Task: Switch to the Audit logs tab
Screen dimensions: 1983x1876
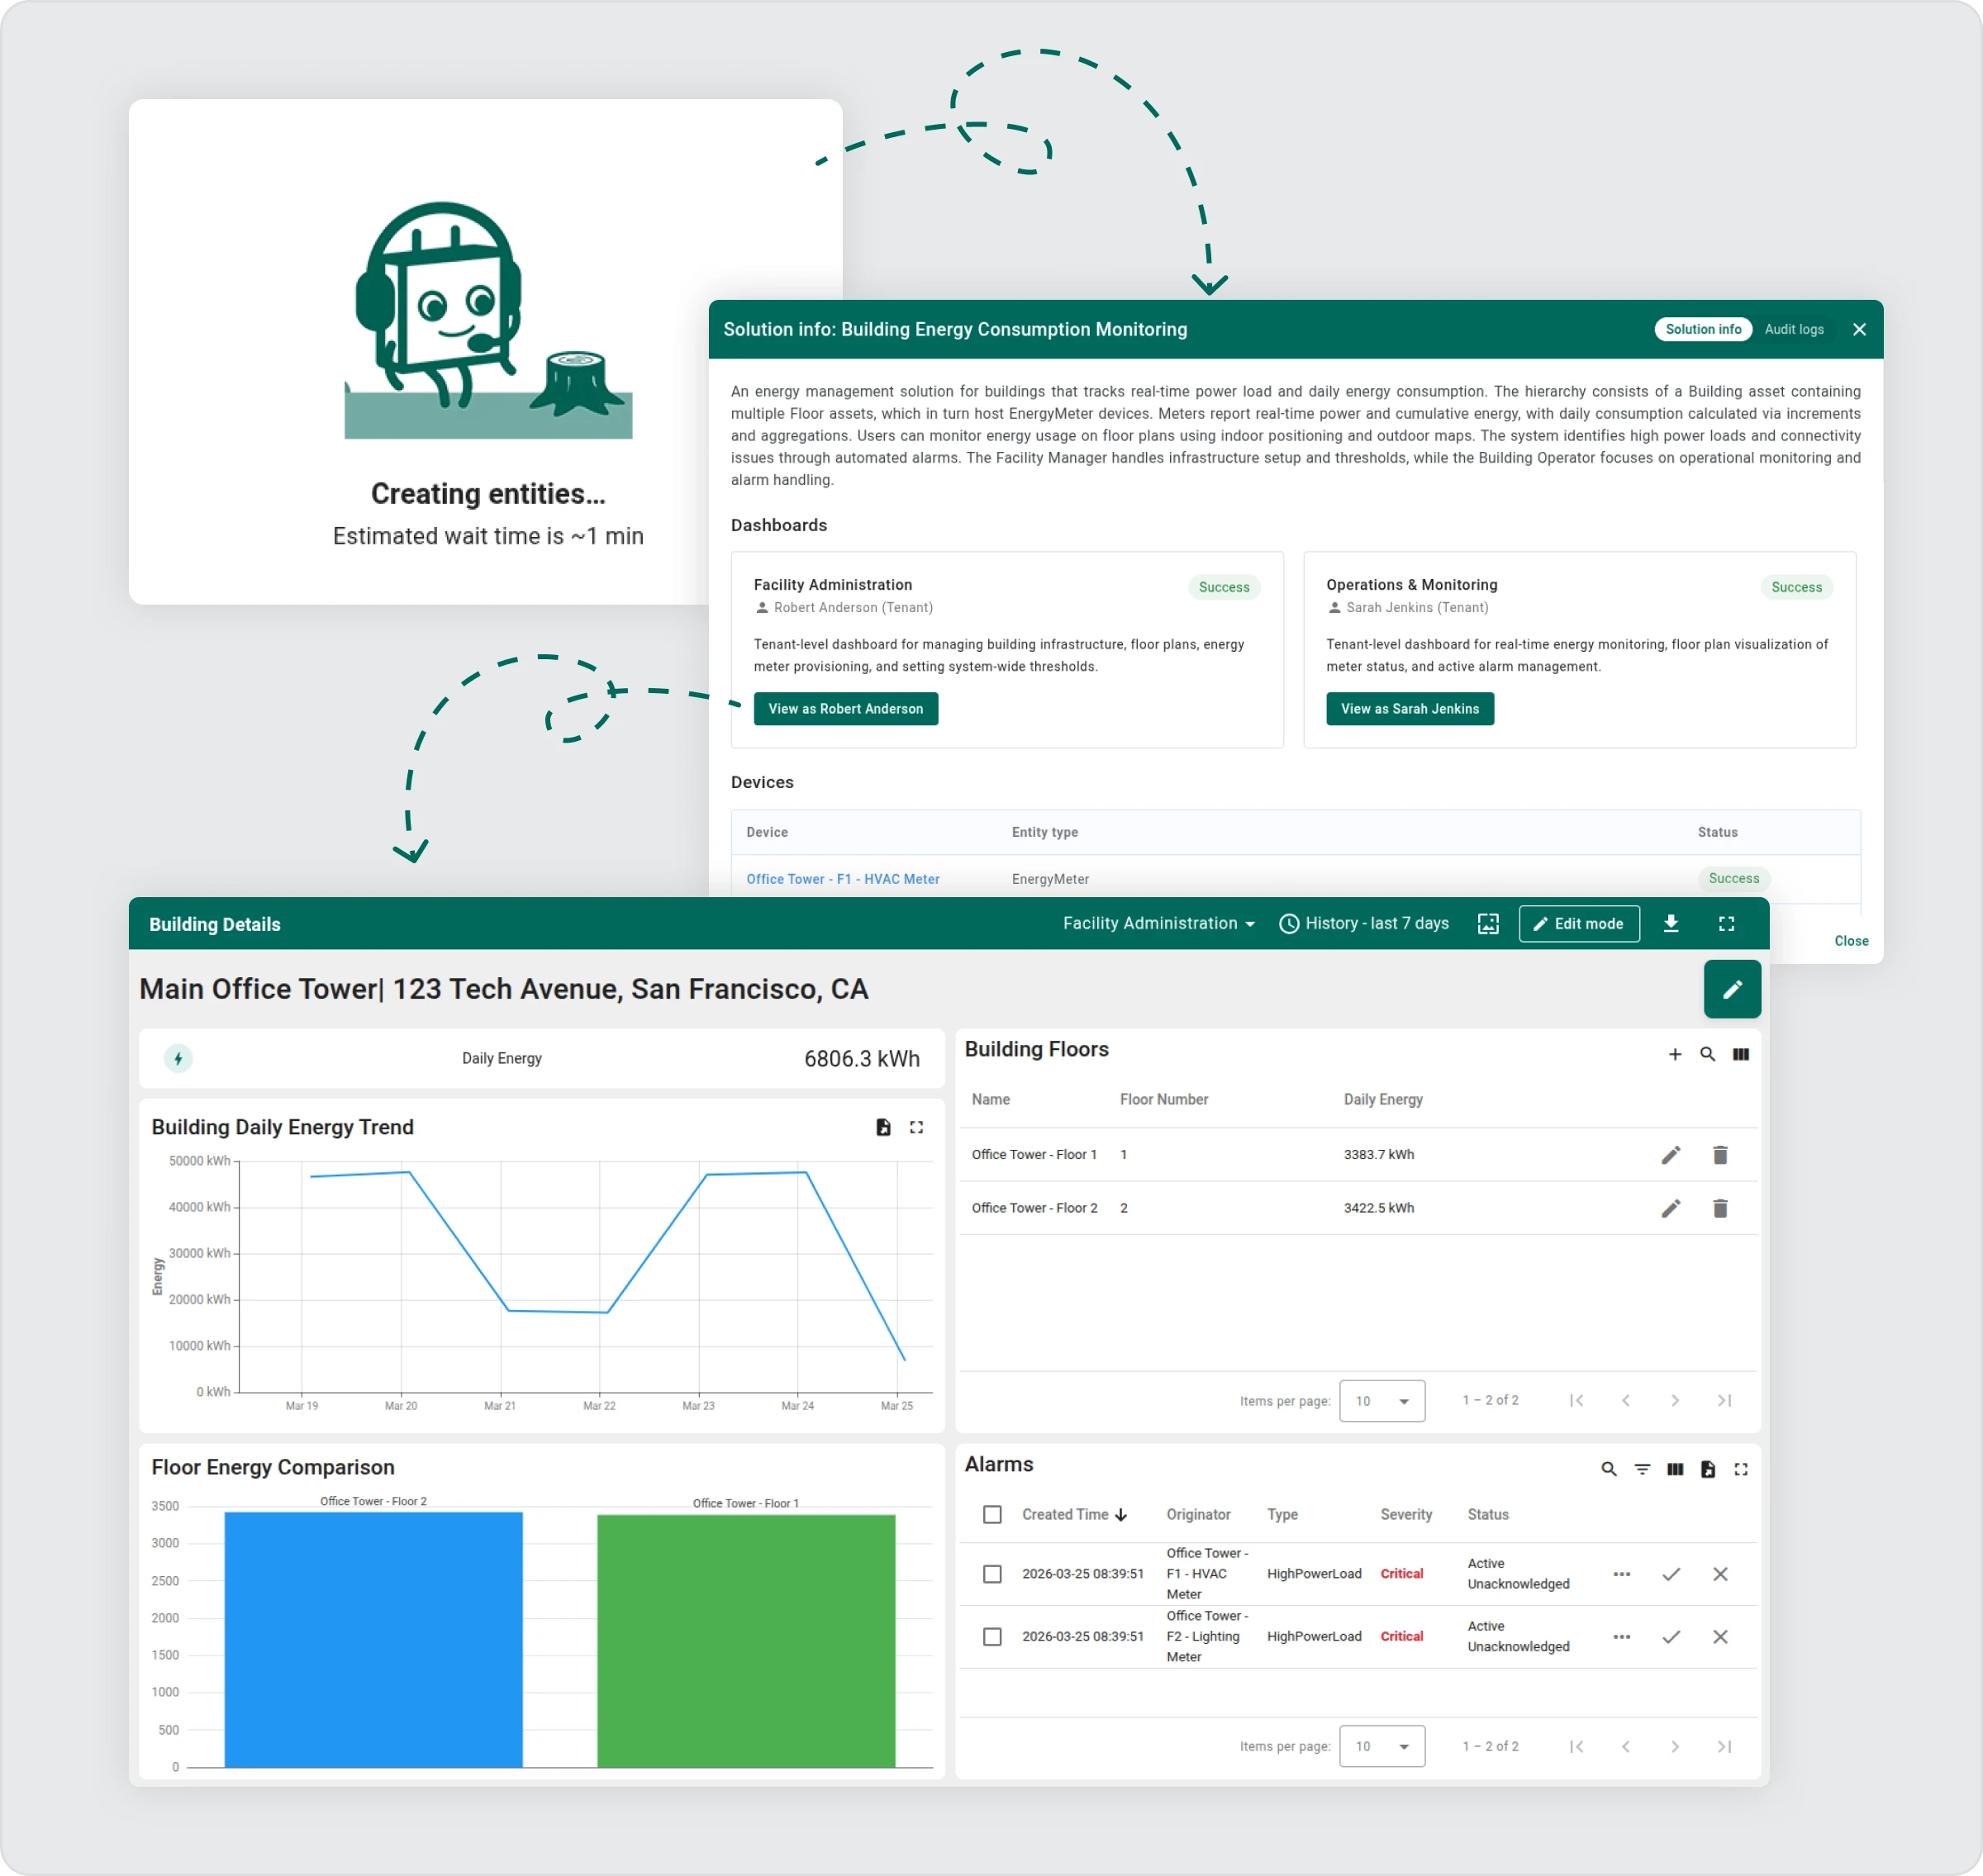Action: coord(1794,329)
